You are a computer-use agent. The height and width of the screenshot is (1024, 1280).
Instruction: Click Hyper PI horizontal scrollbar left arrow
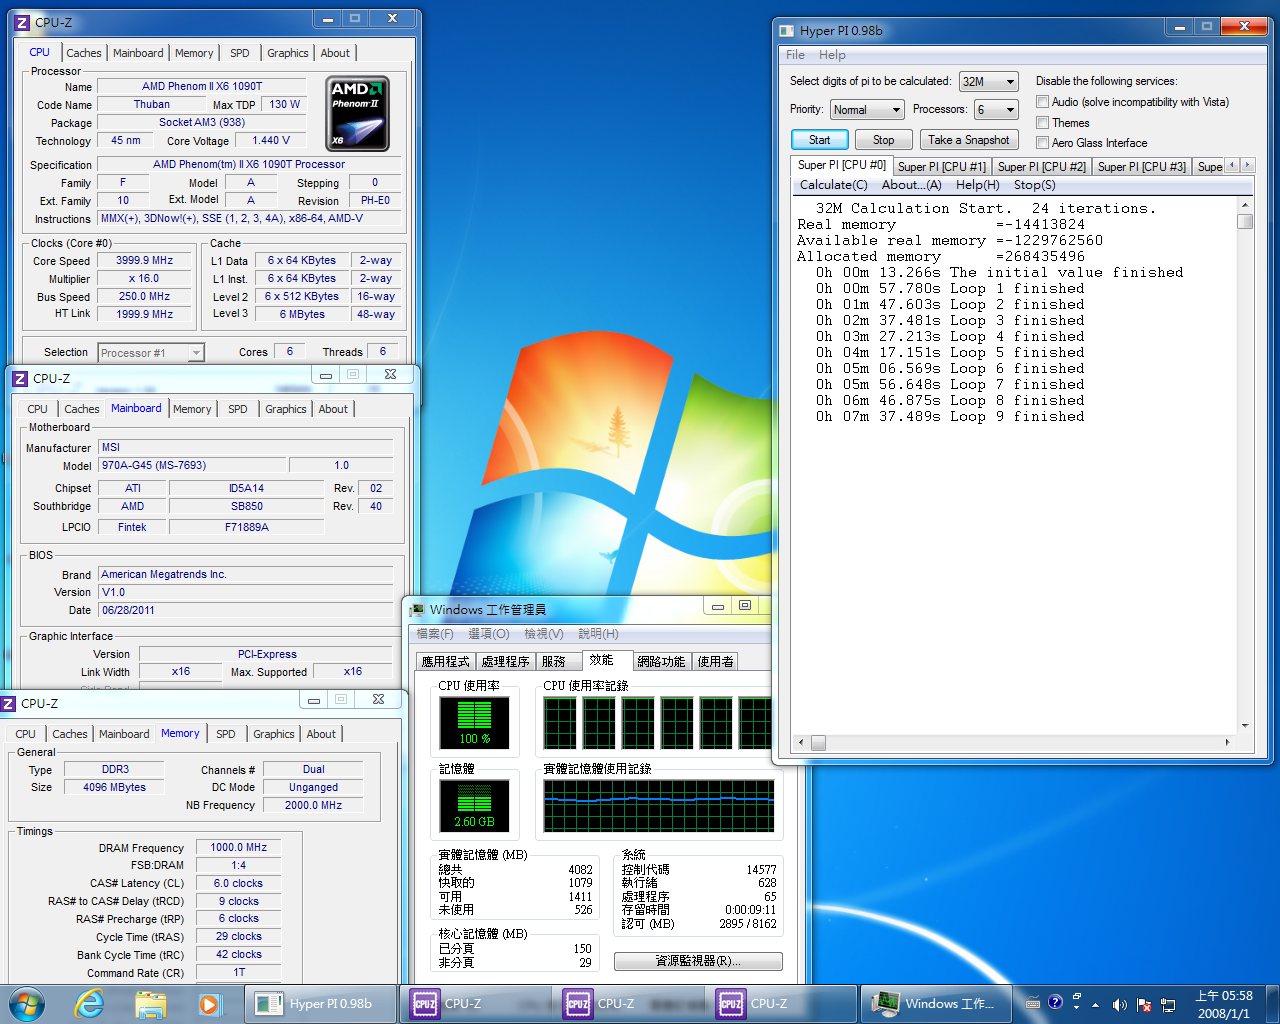[800, 743]
